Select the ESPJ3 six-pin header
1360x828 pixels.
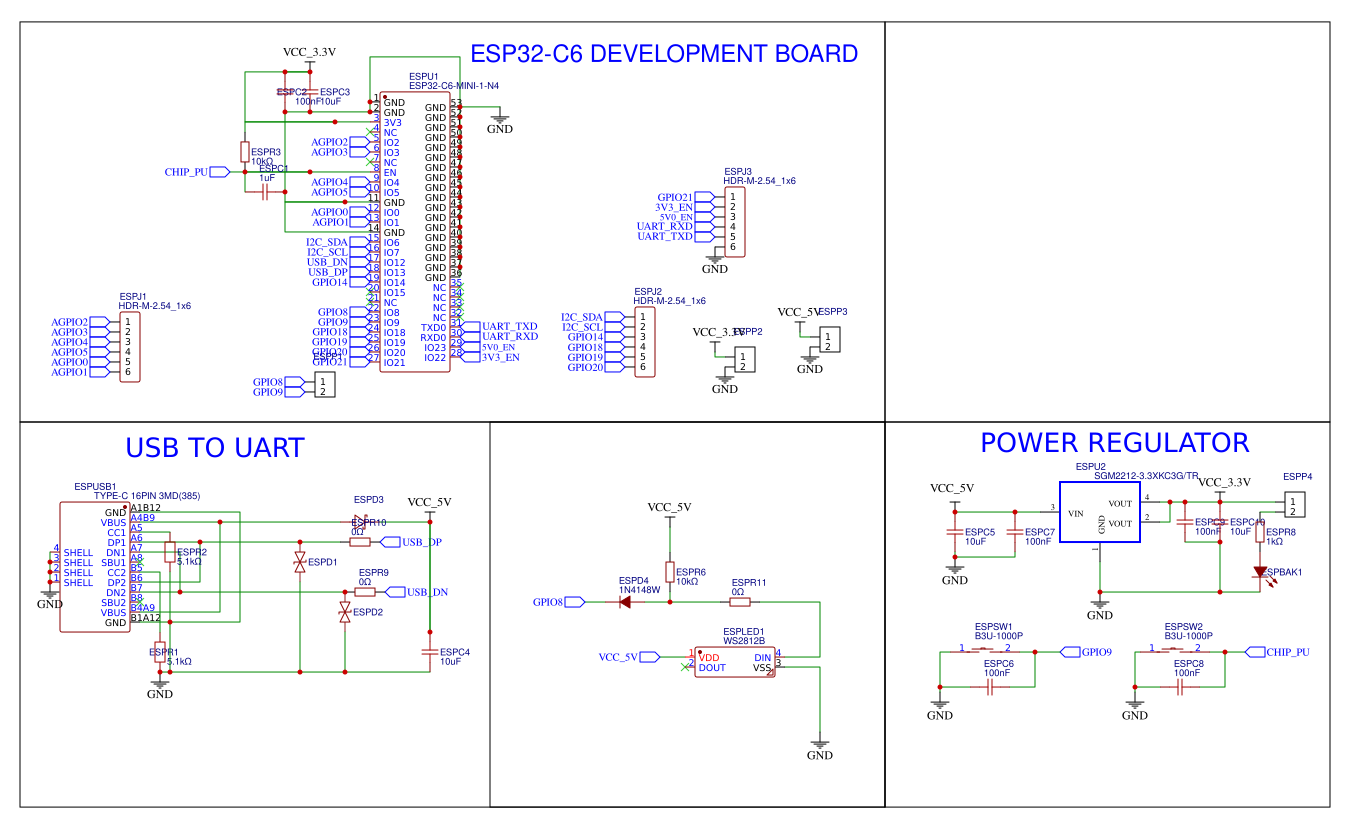click(x=734, y=222)
